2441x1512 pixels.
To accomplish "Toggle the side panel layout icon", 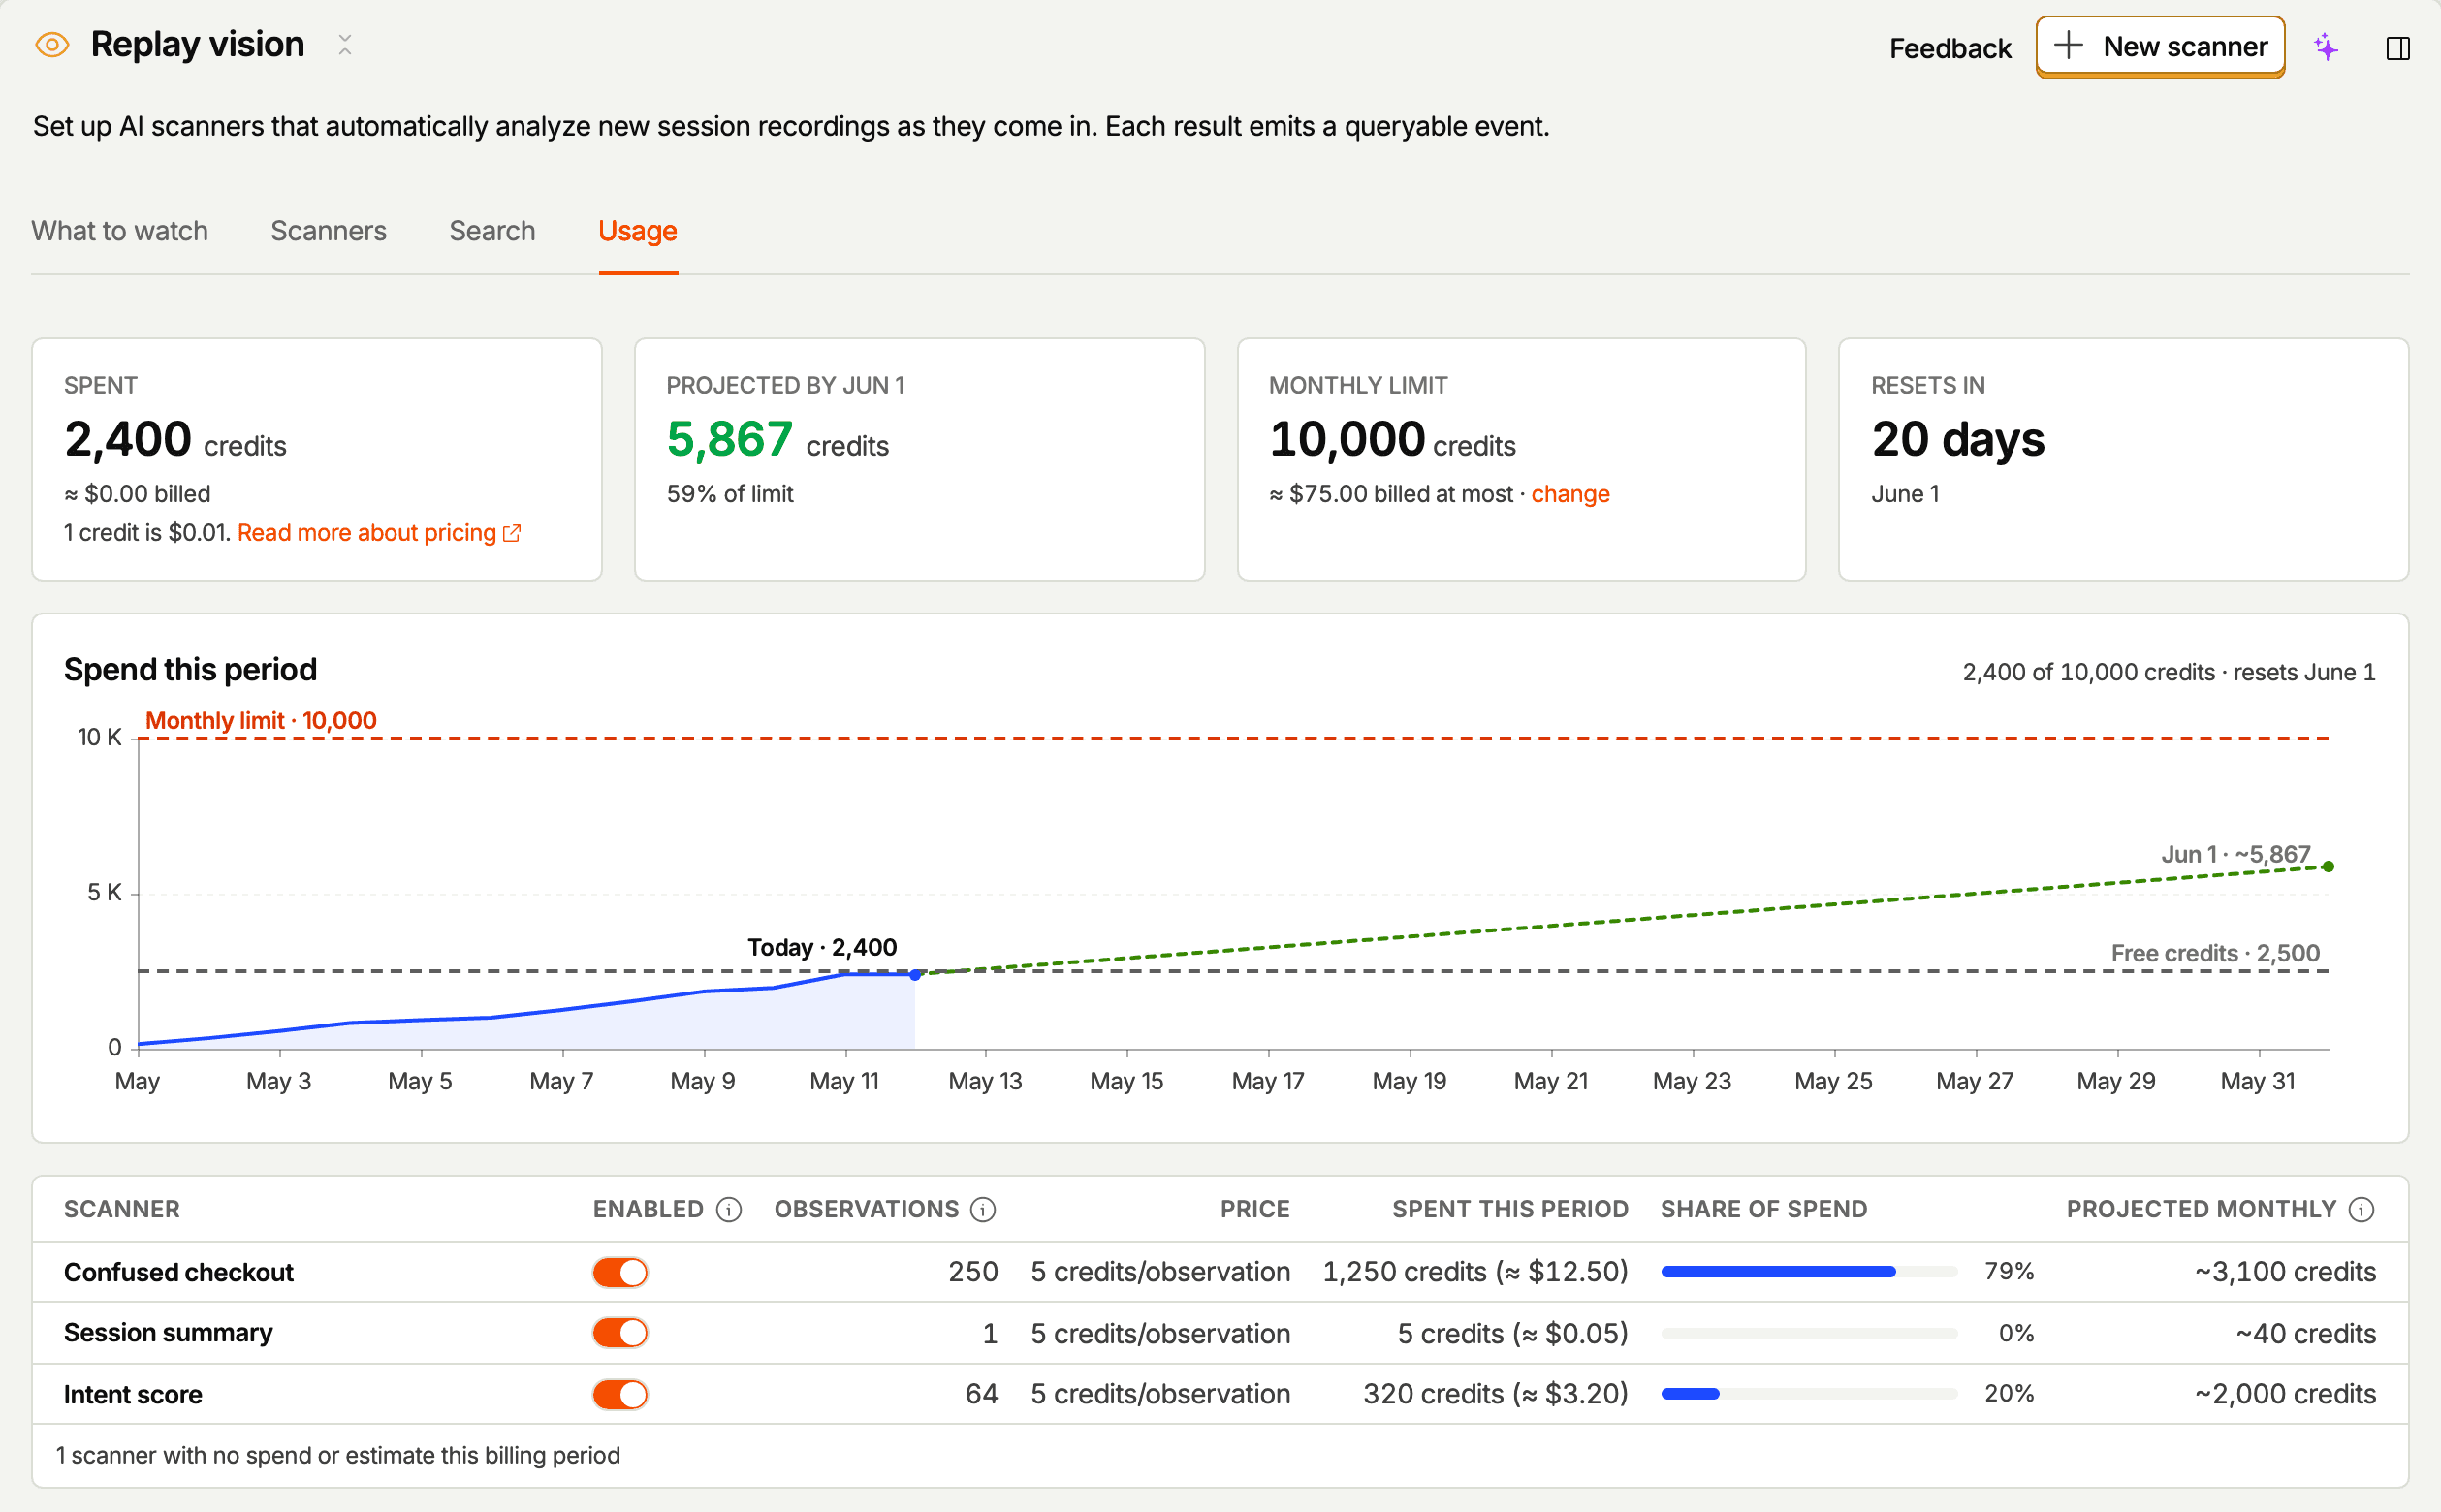I will point(2397,48).
